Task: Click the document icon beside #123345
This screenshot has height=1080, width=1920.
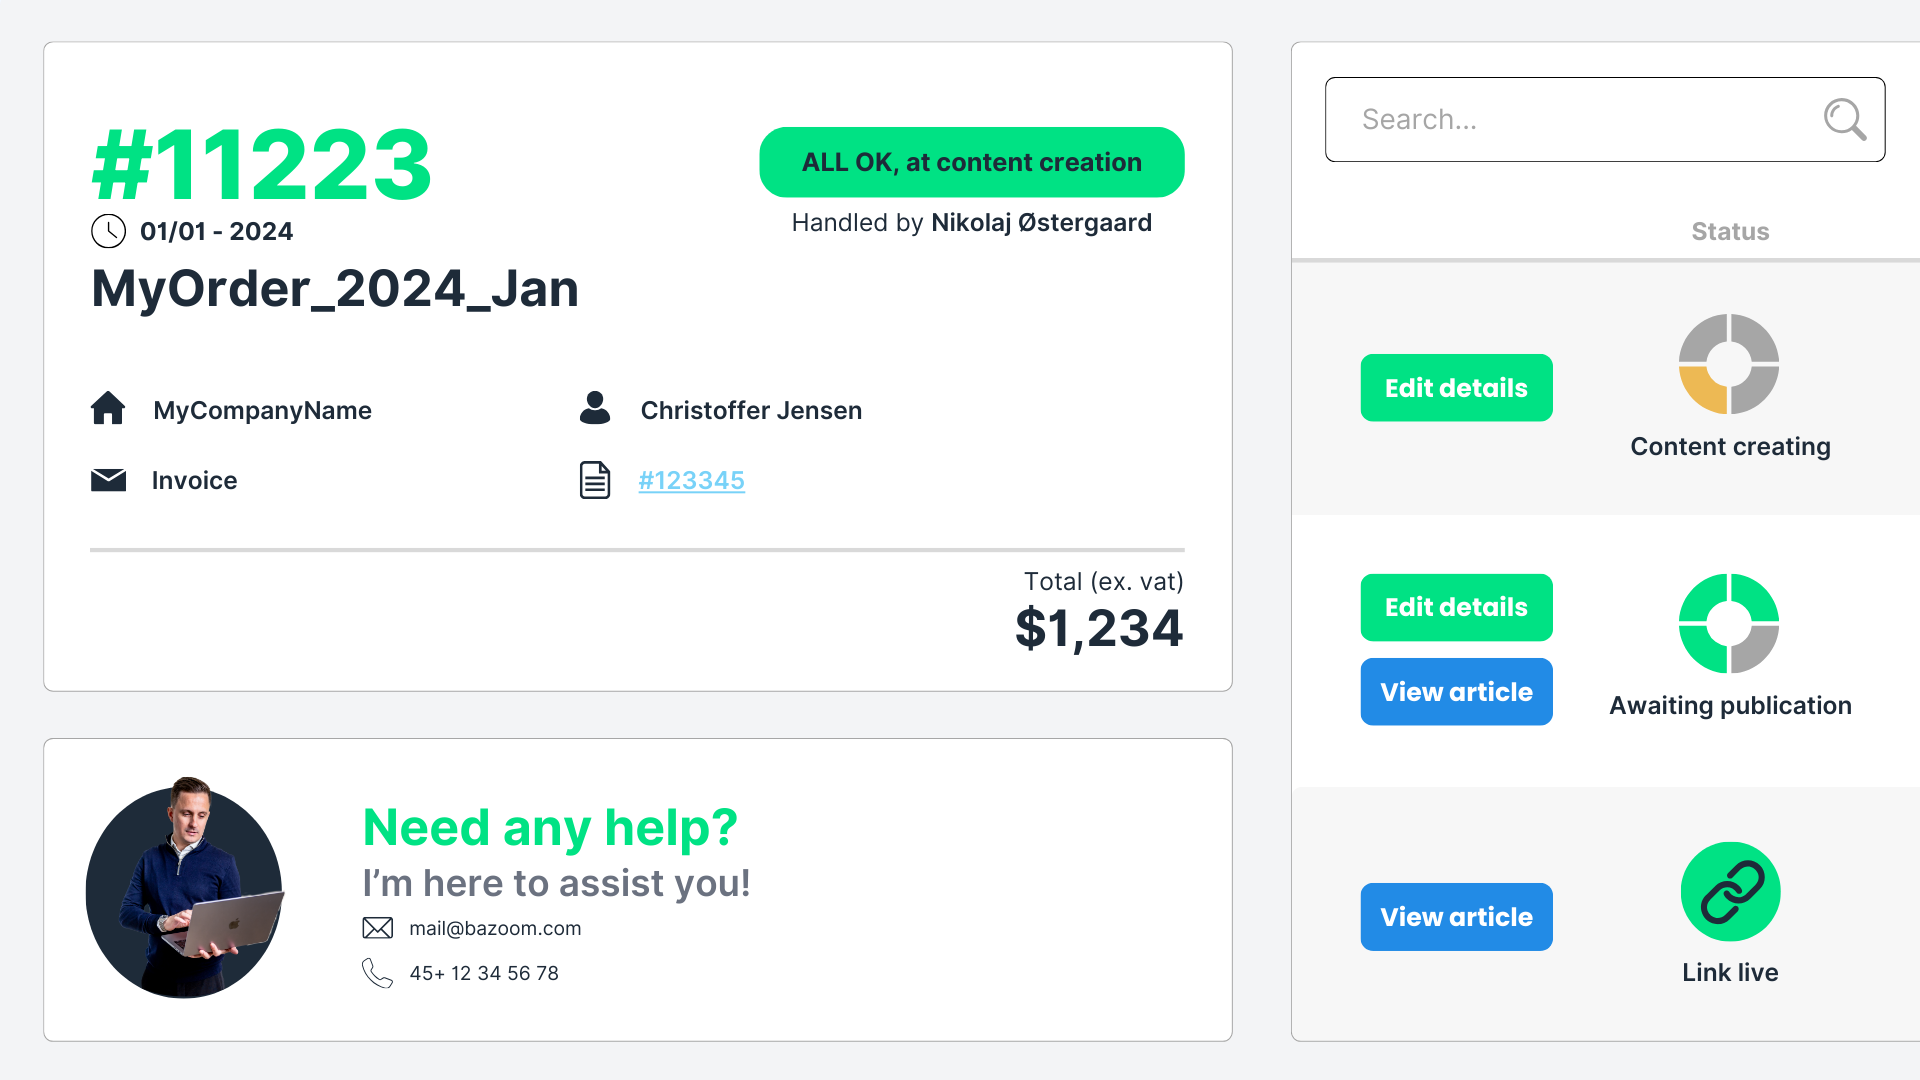Action: click(595, 480)
